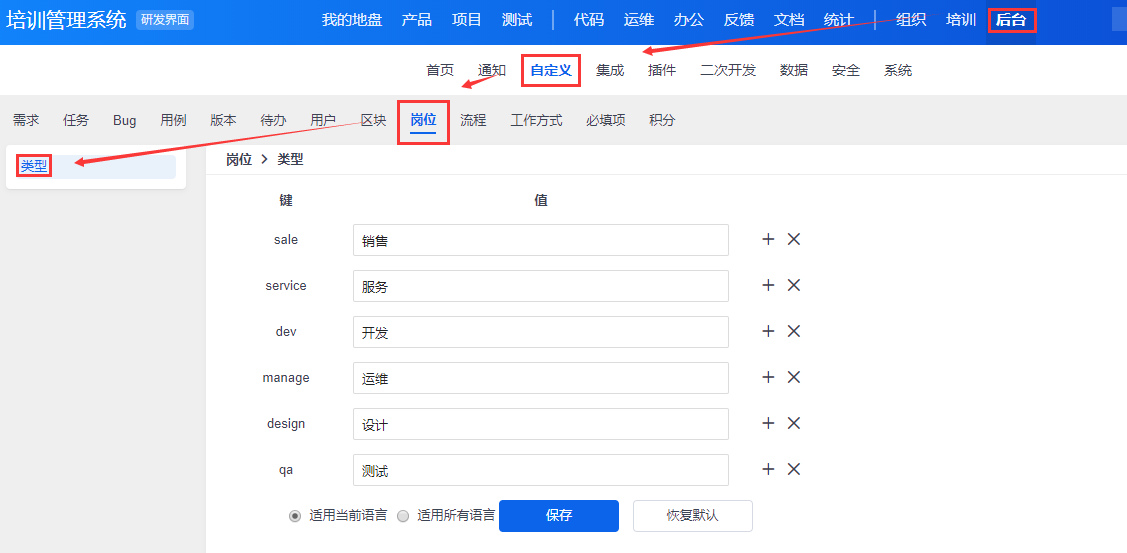This screenshot has width=1127, height=553.
Task: Edit the sale value field 销售
Action: [540, 240]
